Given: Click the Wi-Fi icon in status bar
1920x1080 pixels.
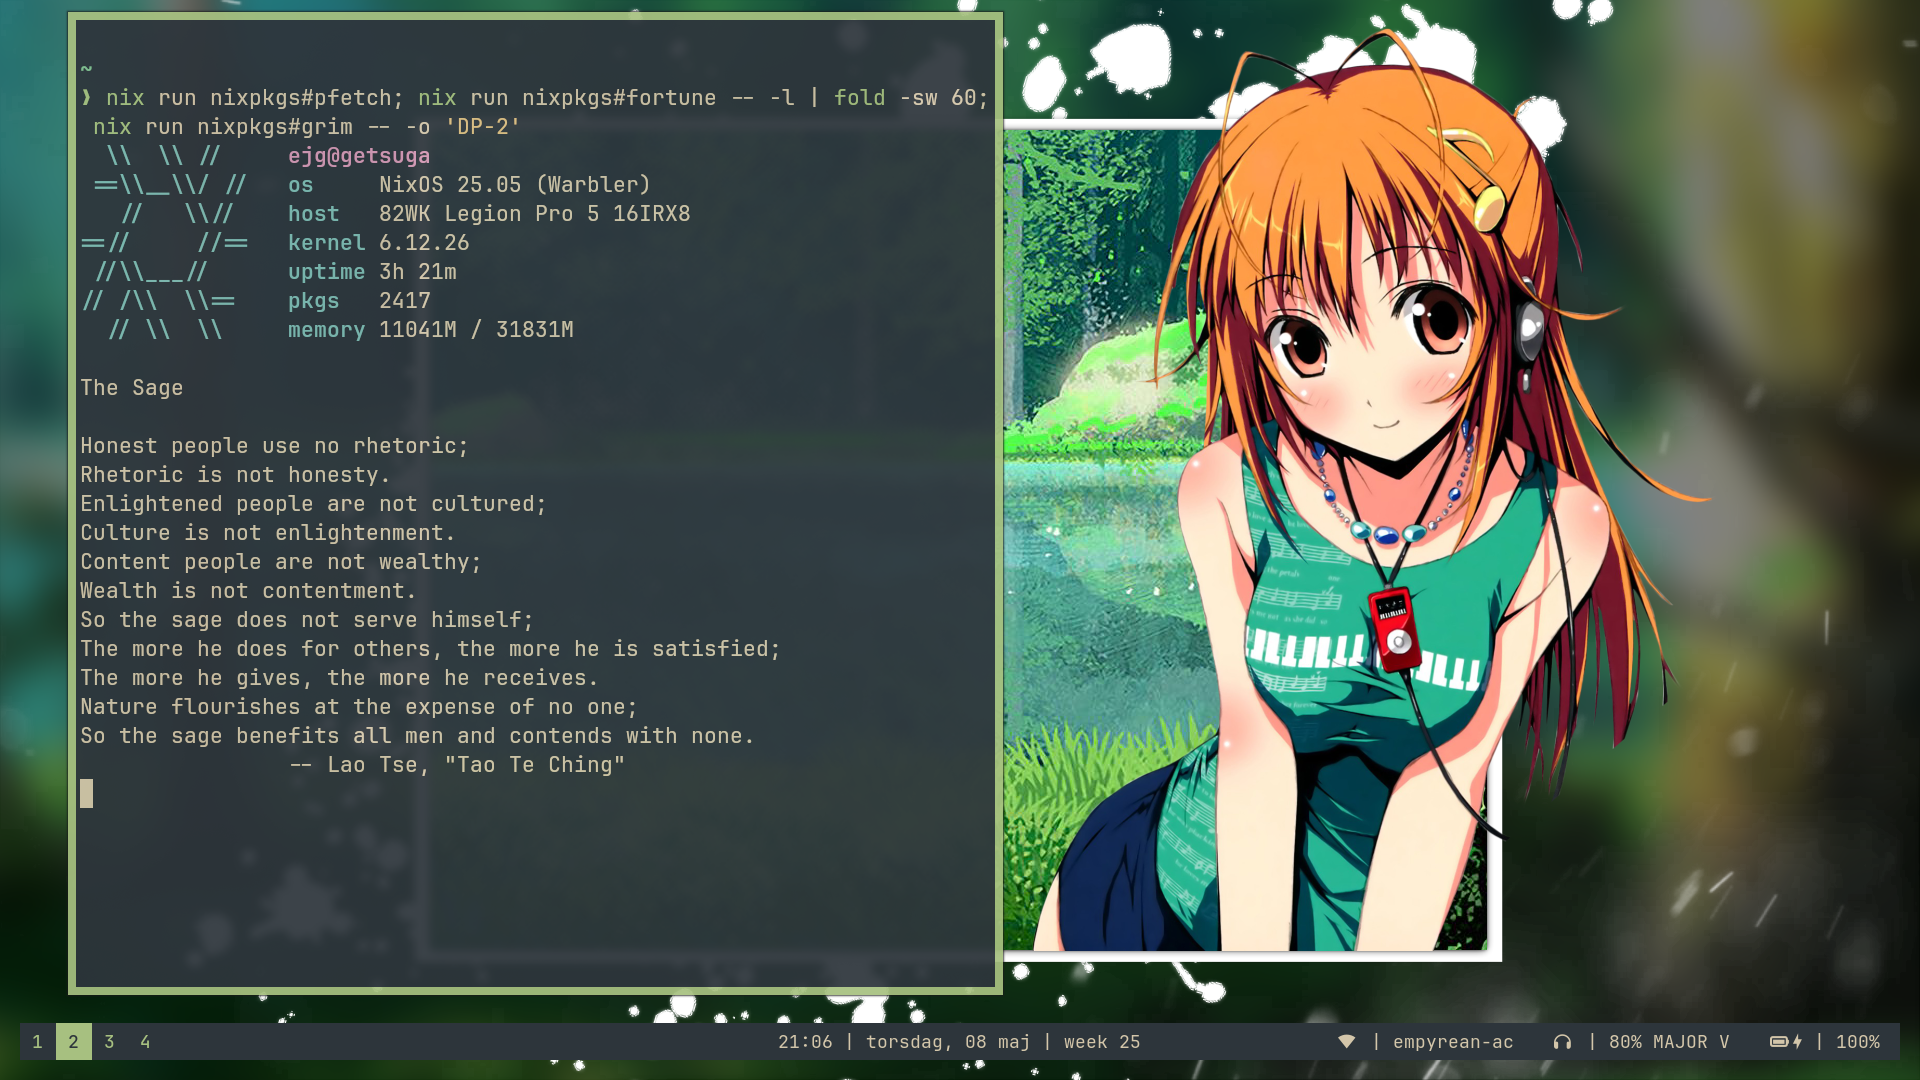Looking at the screenshot, I should [x=1347, y=1042].
